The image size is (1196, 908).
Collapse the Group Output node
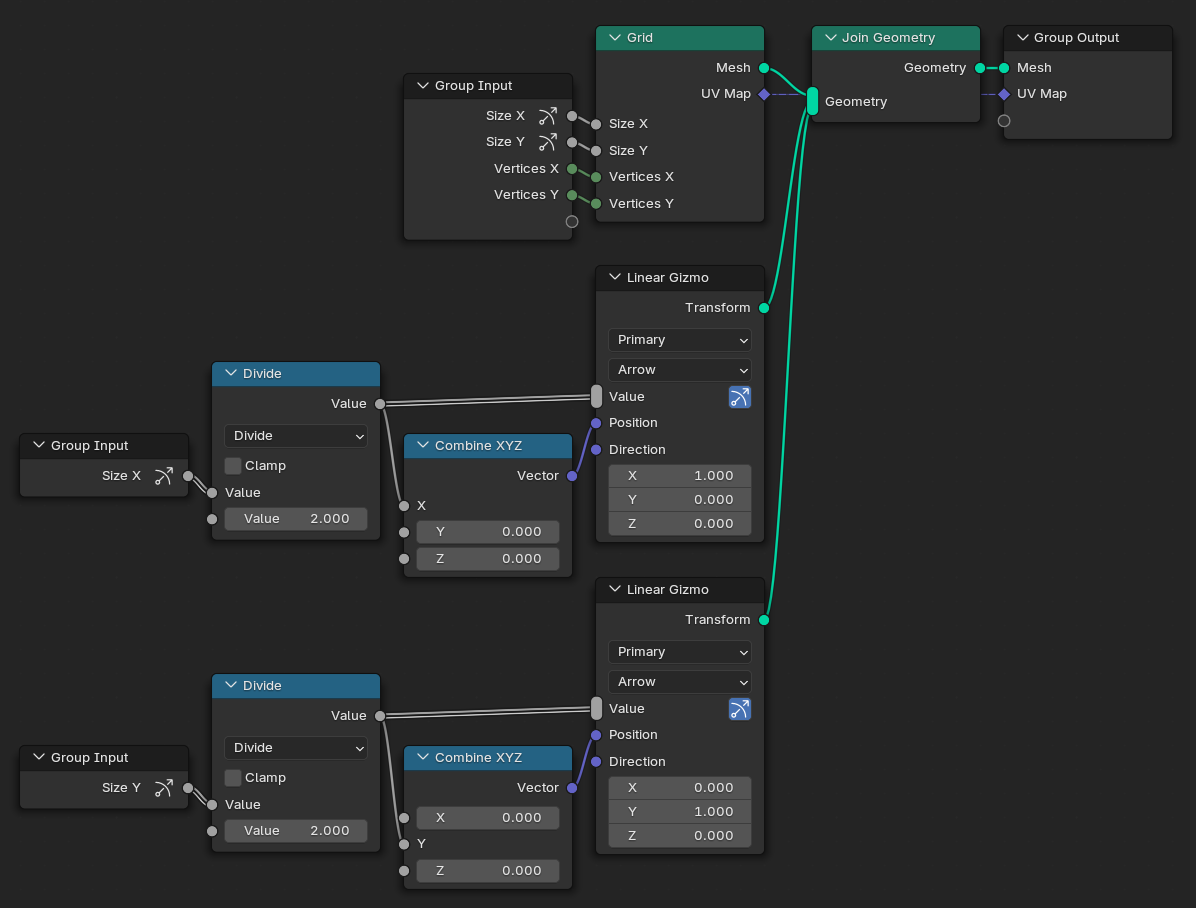[1022, 37]
